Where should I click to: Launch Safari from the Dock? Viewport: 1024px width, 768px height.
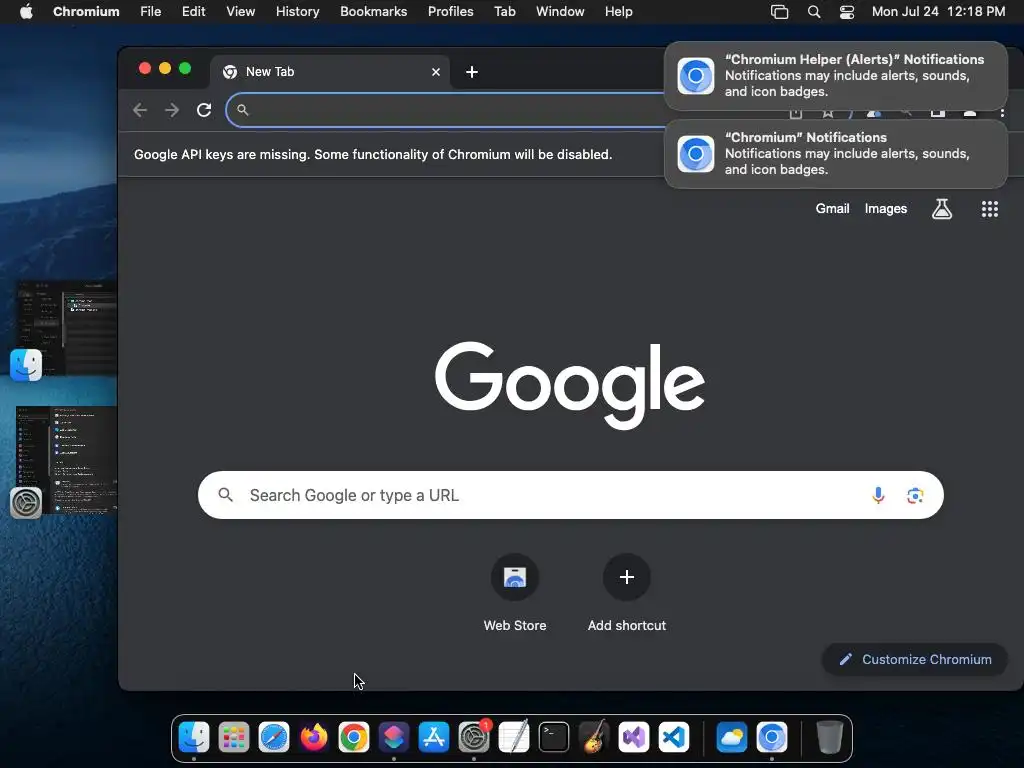[274, 738]
